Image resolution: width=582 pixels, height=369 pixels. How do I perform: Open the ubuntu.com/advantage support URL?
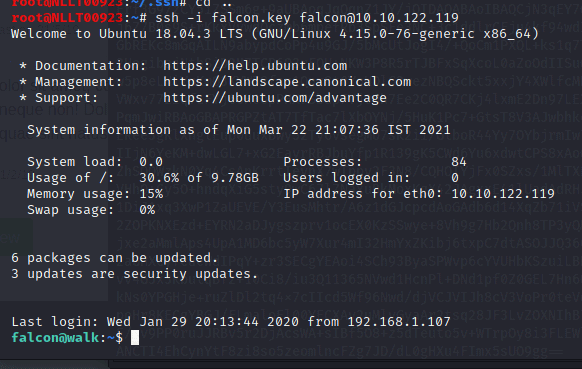click(275, 98)
